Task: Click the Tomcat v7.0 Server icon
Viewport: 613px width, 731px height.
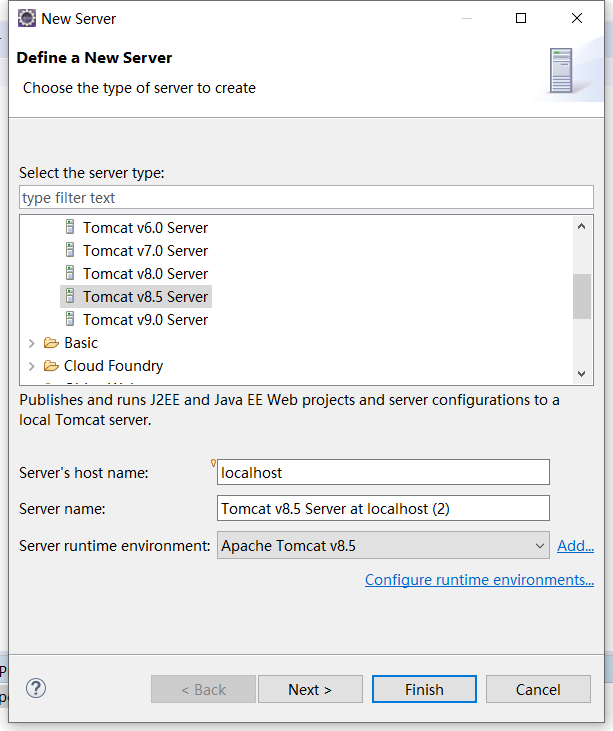Action: [x=70, y=250]
